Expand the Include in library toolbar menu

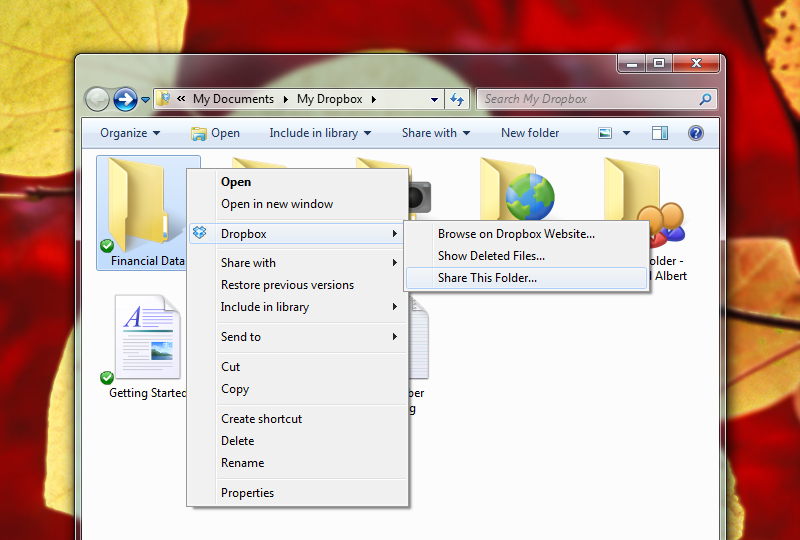pos(320,133)
